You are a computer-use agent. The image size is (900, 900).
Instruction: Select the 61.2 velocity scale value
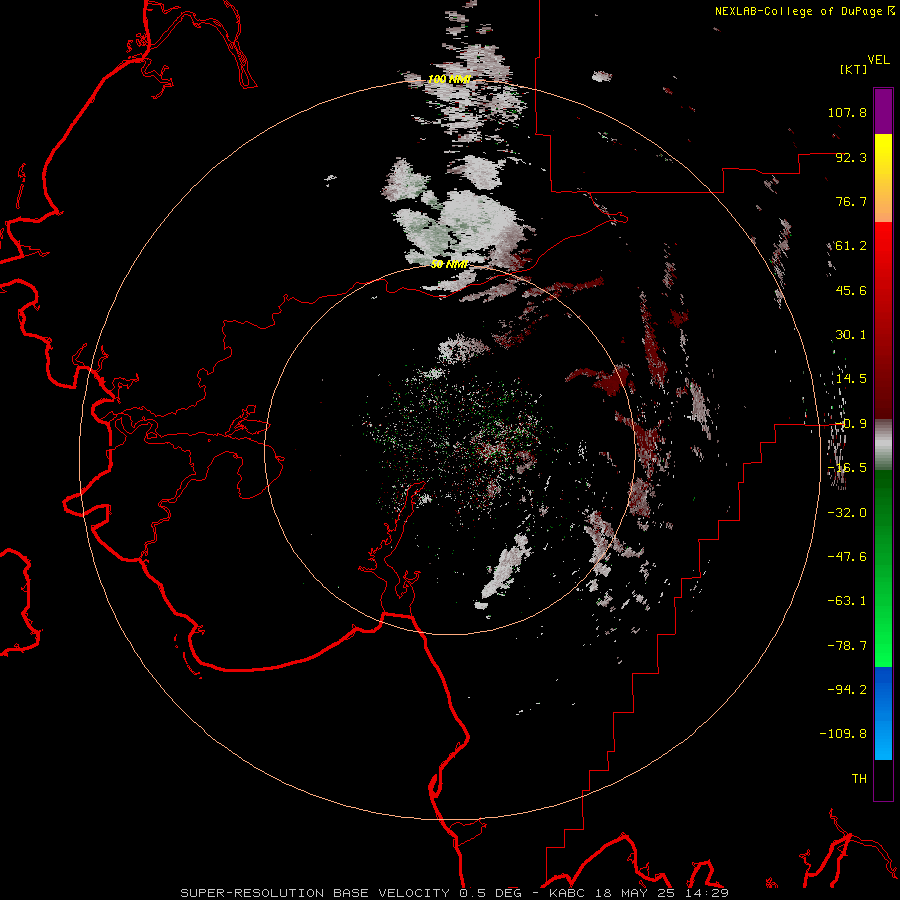[x=851, y=246]
